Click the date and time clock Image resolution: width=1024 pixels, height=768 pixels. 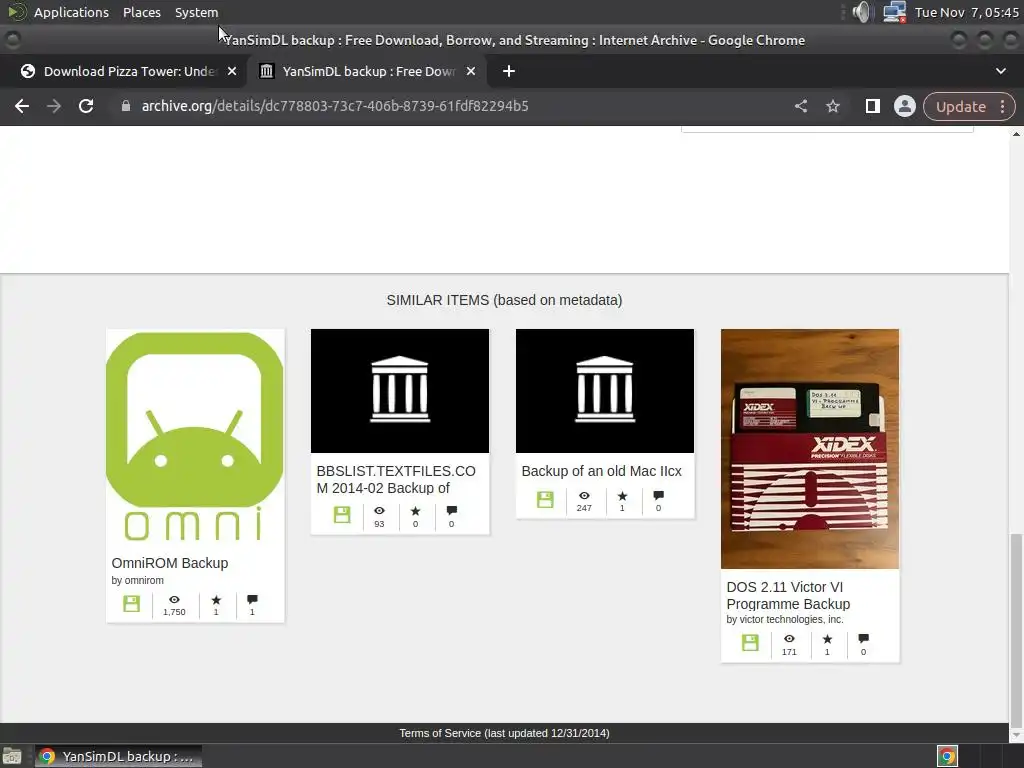point(967,12)
